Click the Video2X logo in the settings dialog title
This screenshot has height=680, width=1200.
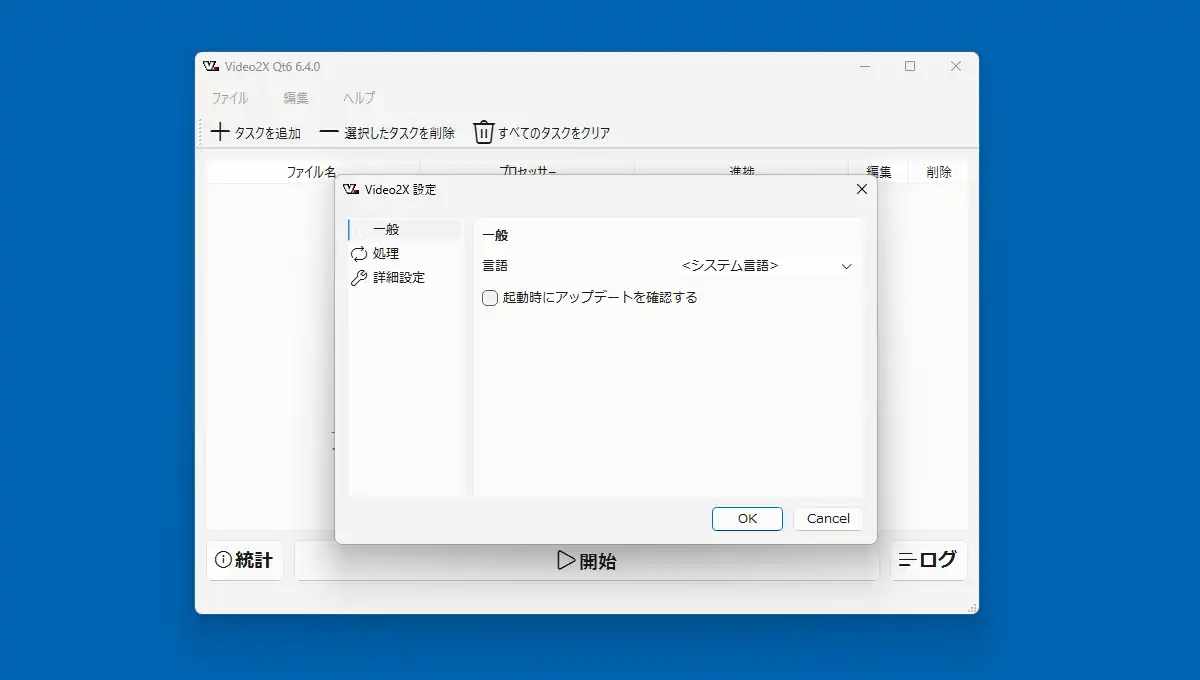click(x=351, y=189)
